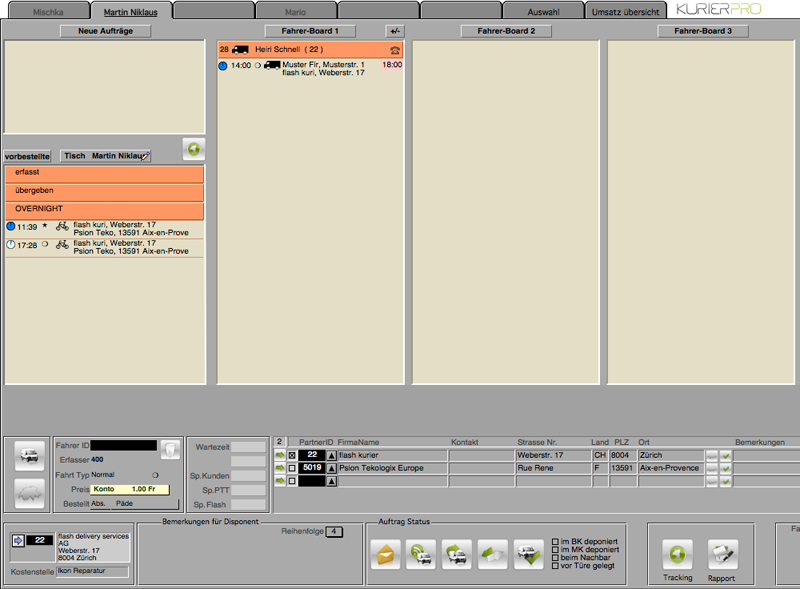Switch to the Martin Niklaus tab
The width and height of the screenshot is (800, 589).
click(131, 11)
